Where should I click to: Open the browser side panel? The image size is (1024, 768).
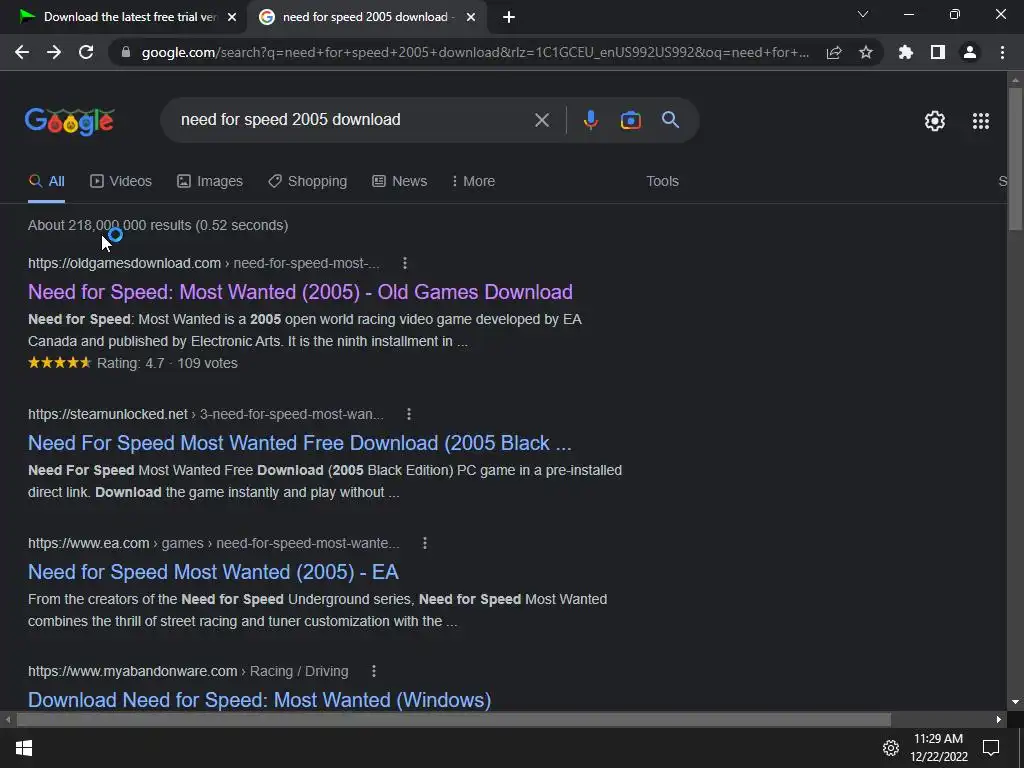(938, 52)
